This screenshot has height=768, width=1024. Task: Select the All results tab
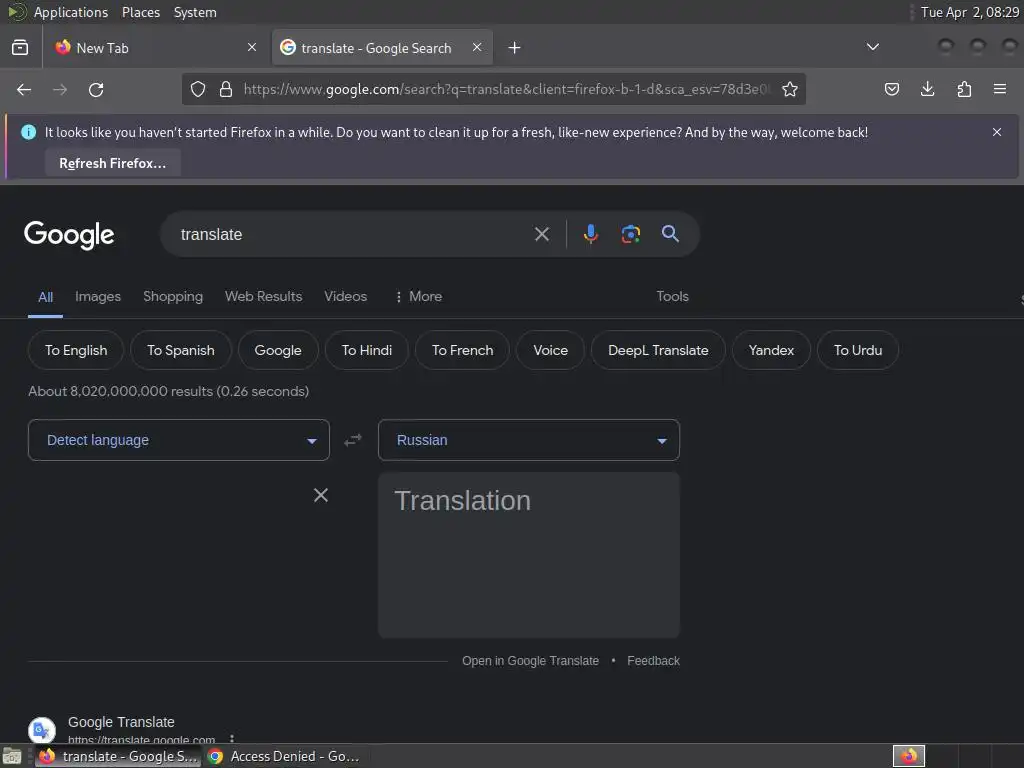[x=45, y=297]
